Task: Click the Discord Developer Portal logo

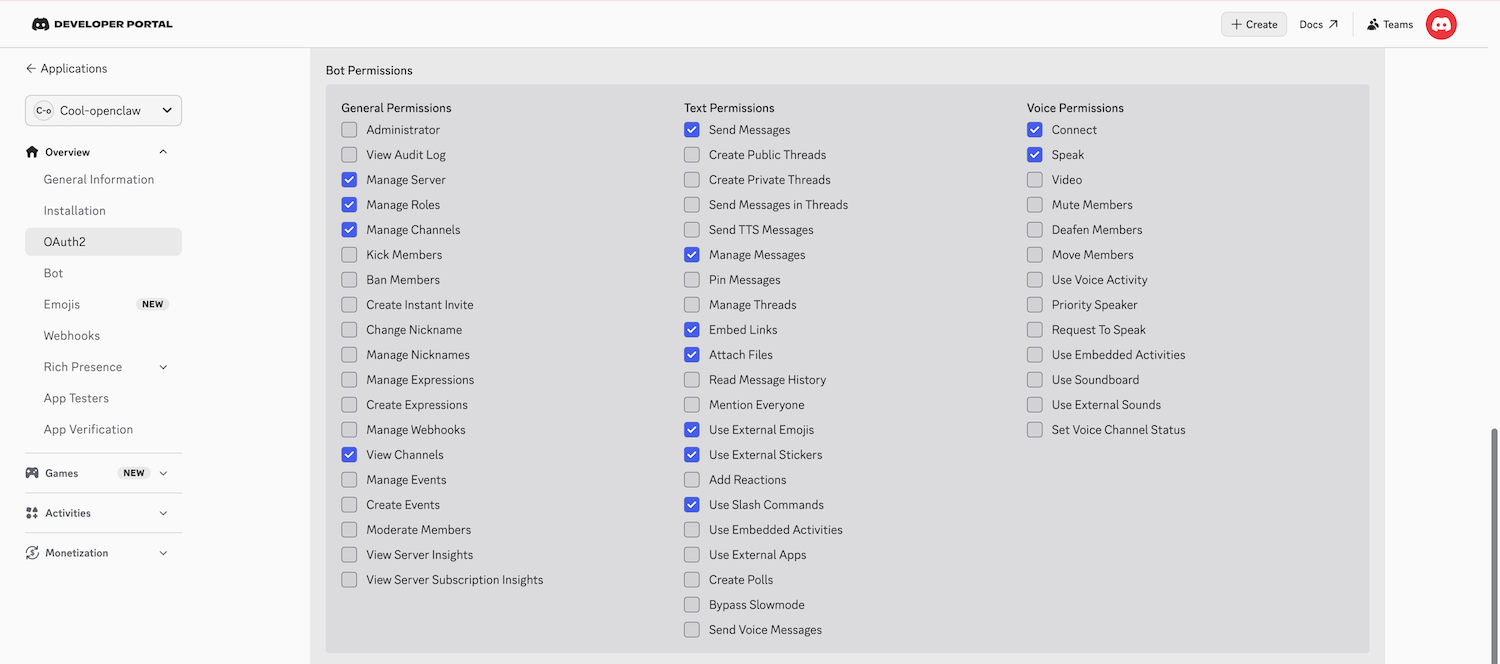Action: tap(100, 23)
